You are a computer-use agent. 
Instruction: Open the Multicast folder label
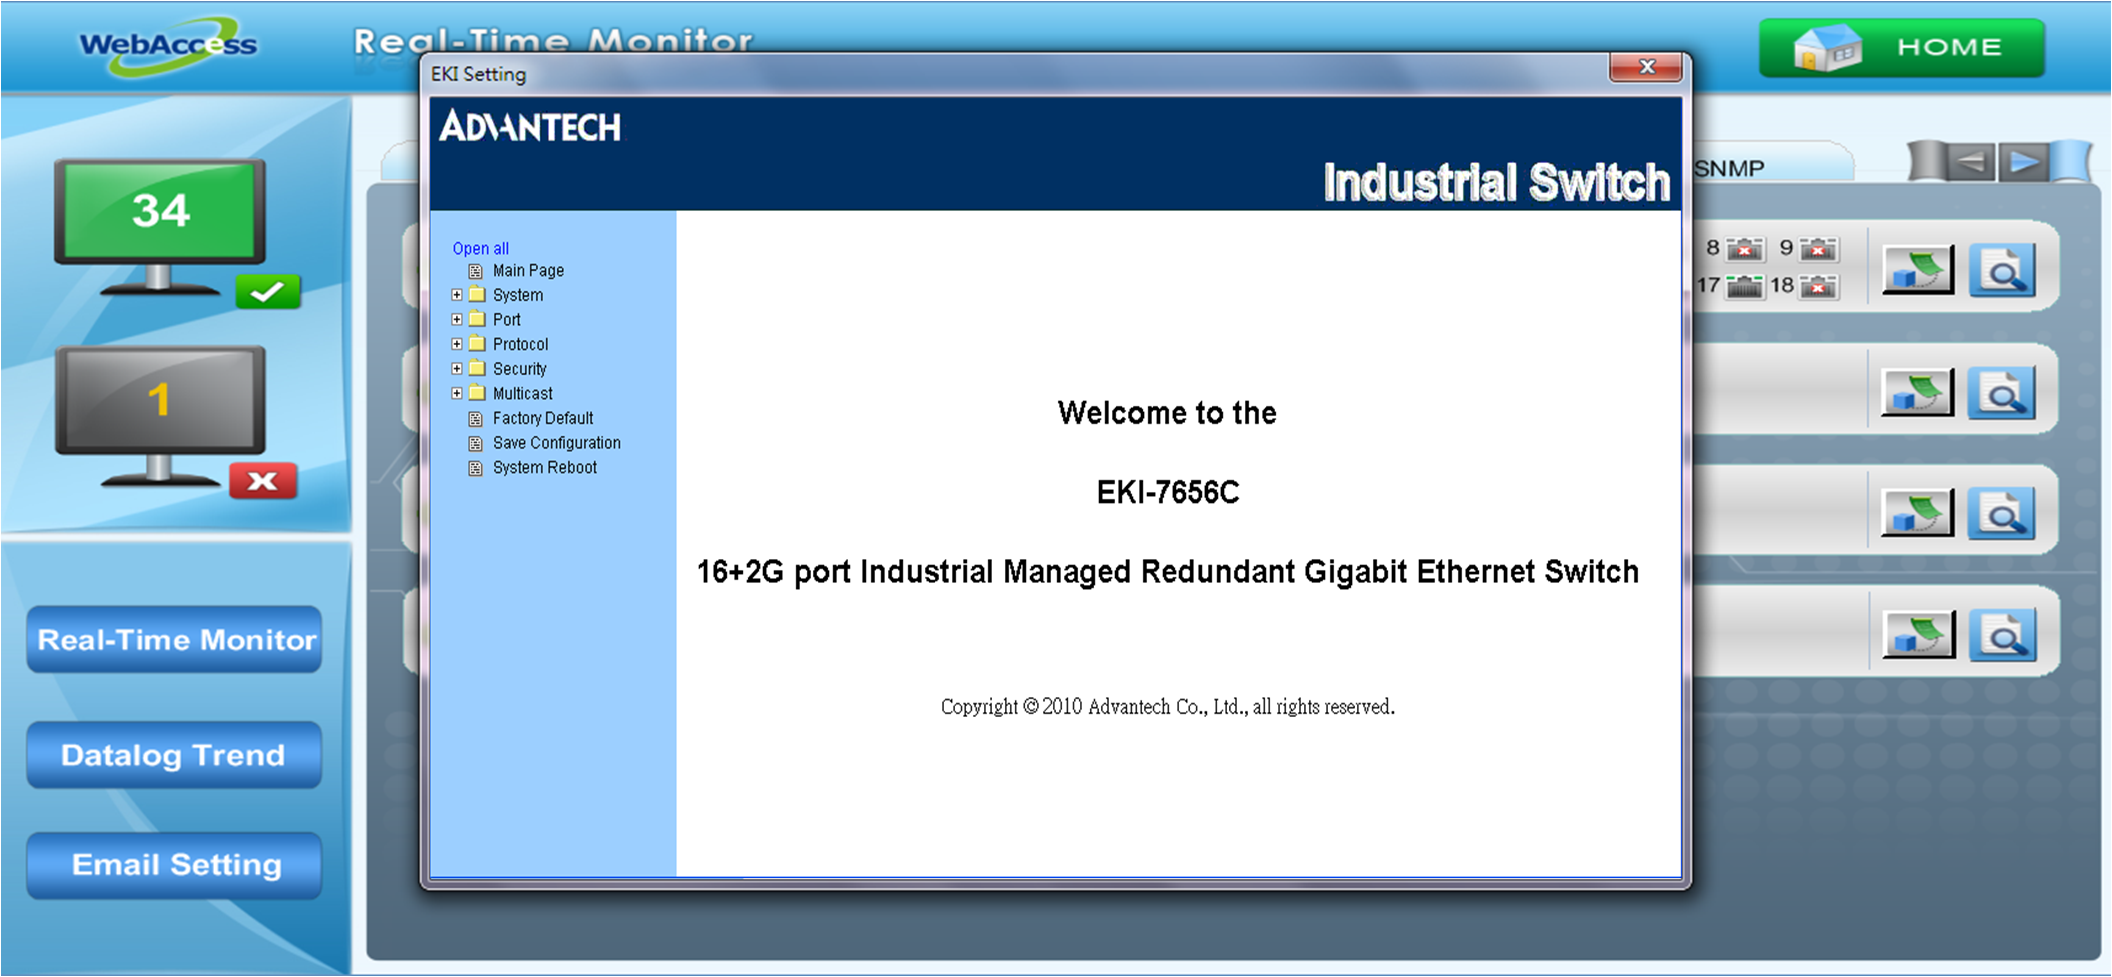[x=522, y=394]
